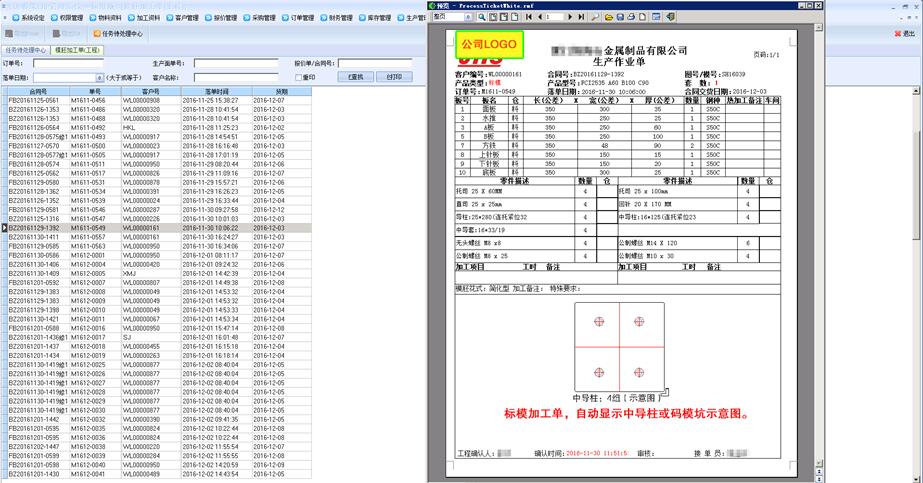Open the 报价管理 menu

pyautogui.click(x=221, y=18)
